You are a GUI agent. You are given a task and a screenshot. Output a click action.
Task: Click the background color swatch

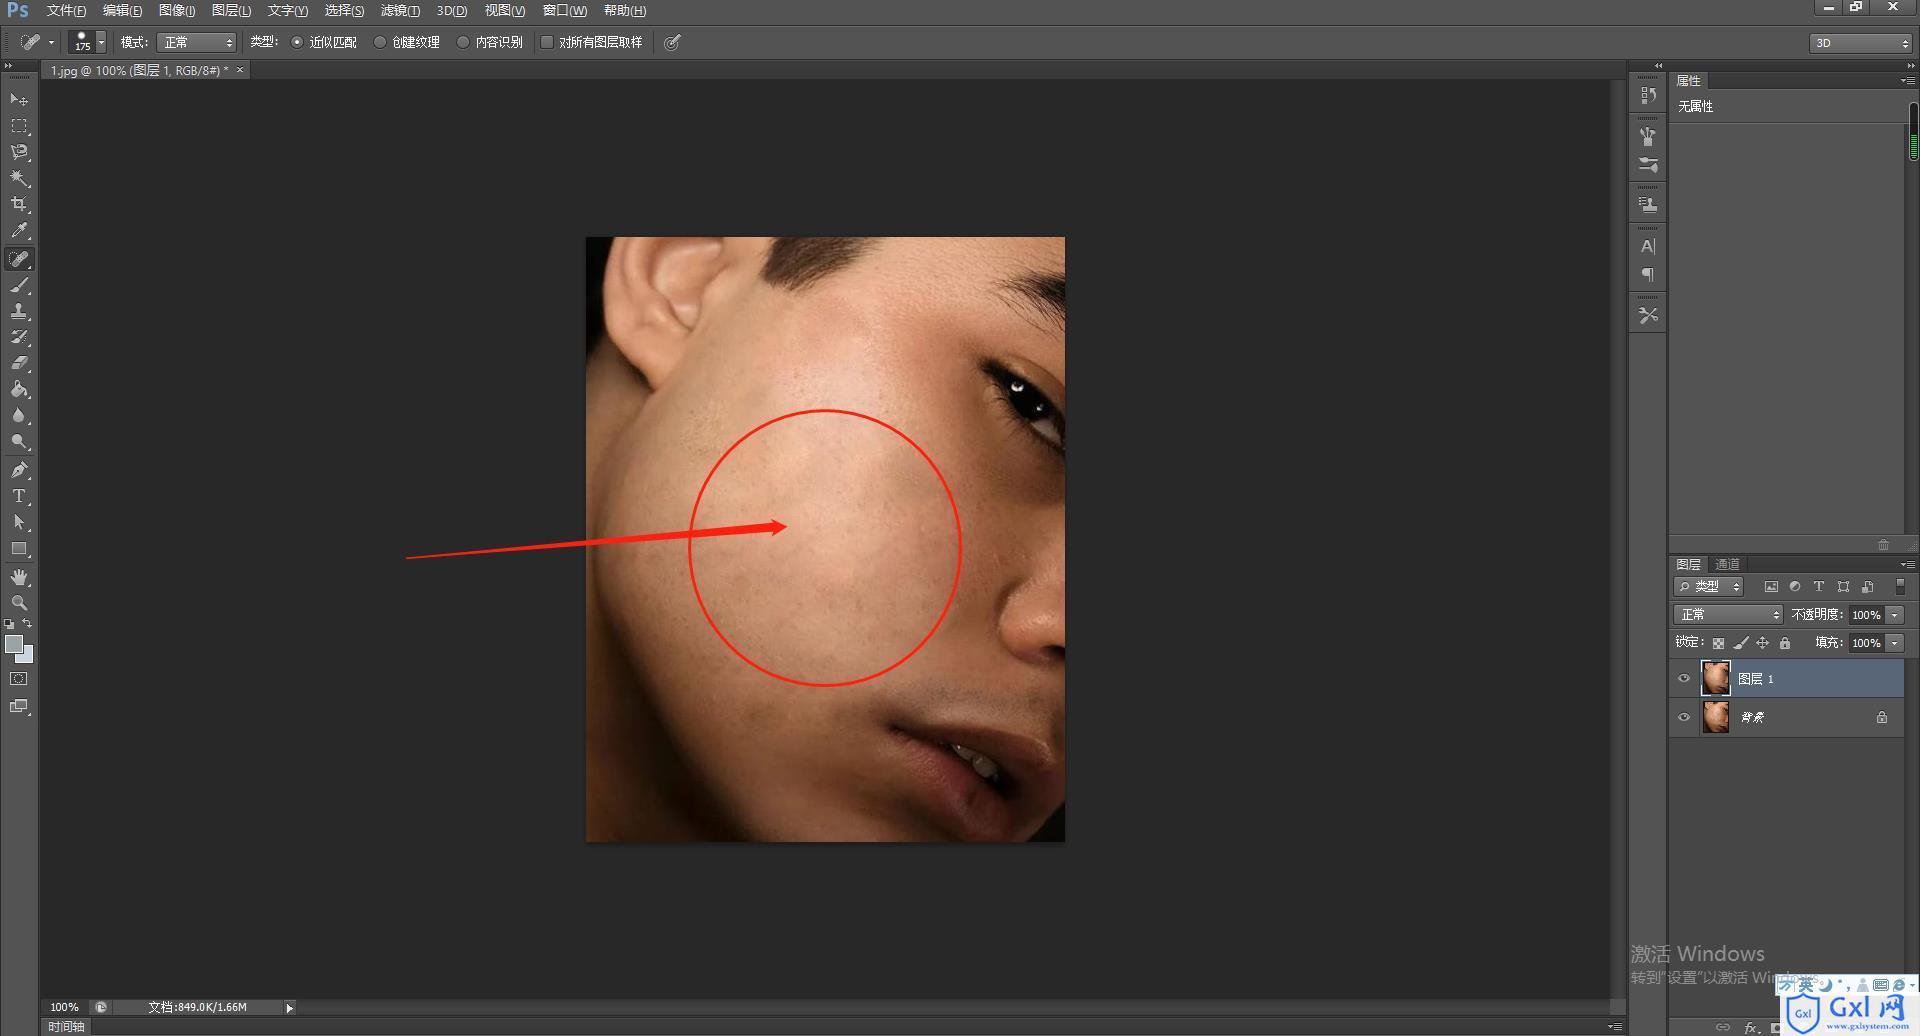point(28,657)
